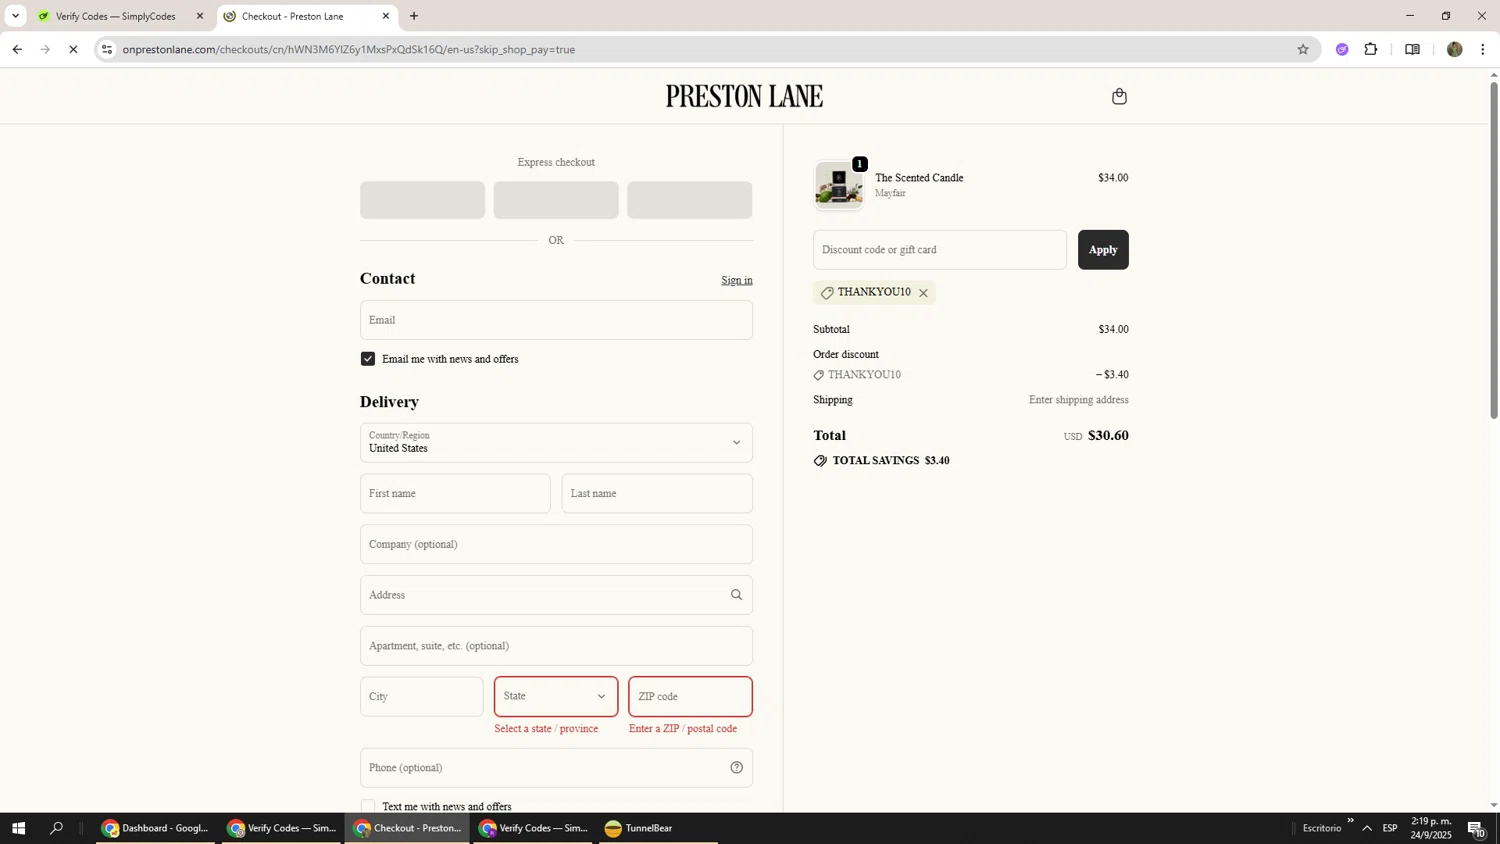
Task: Bookmark this page with the star icon
Action: (x=1302, y=49)
